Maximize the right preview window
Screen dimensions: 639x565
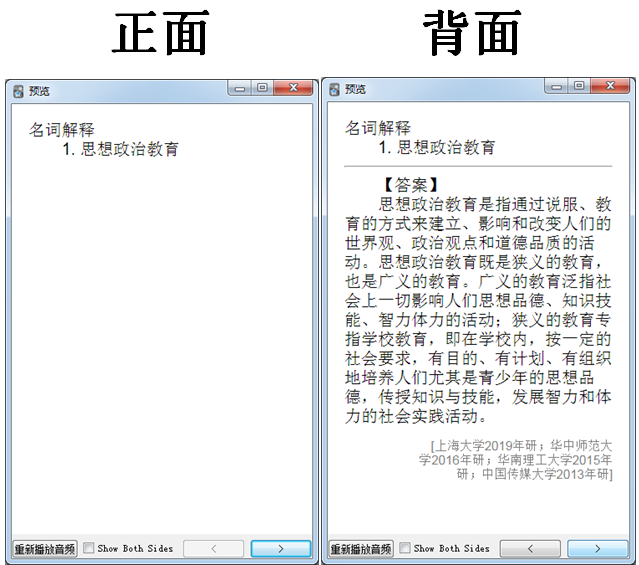coord(579,86)
